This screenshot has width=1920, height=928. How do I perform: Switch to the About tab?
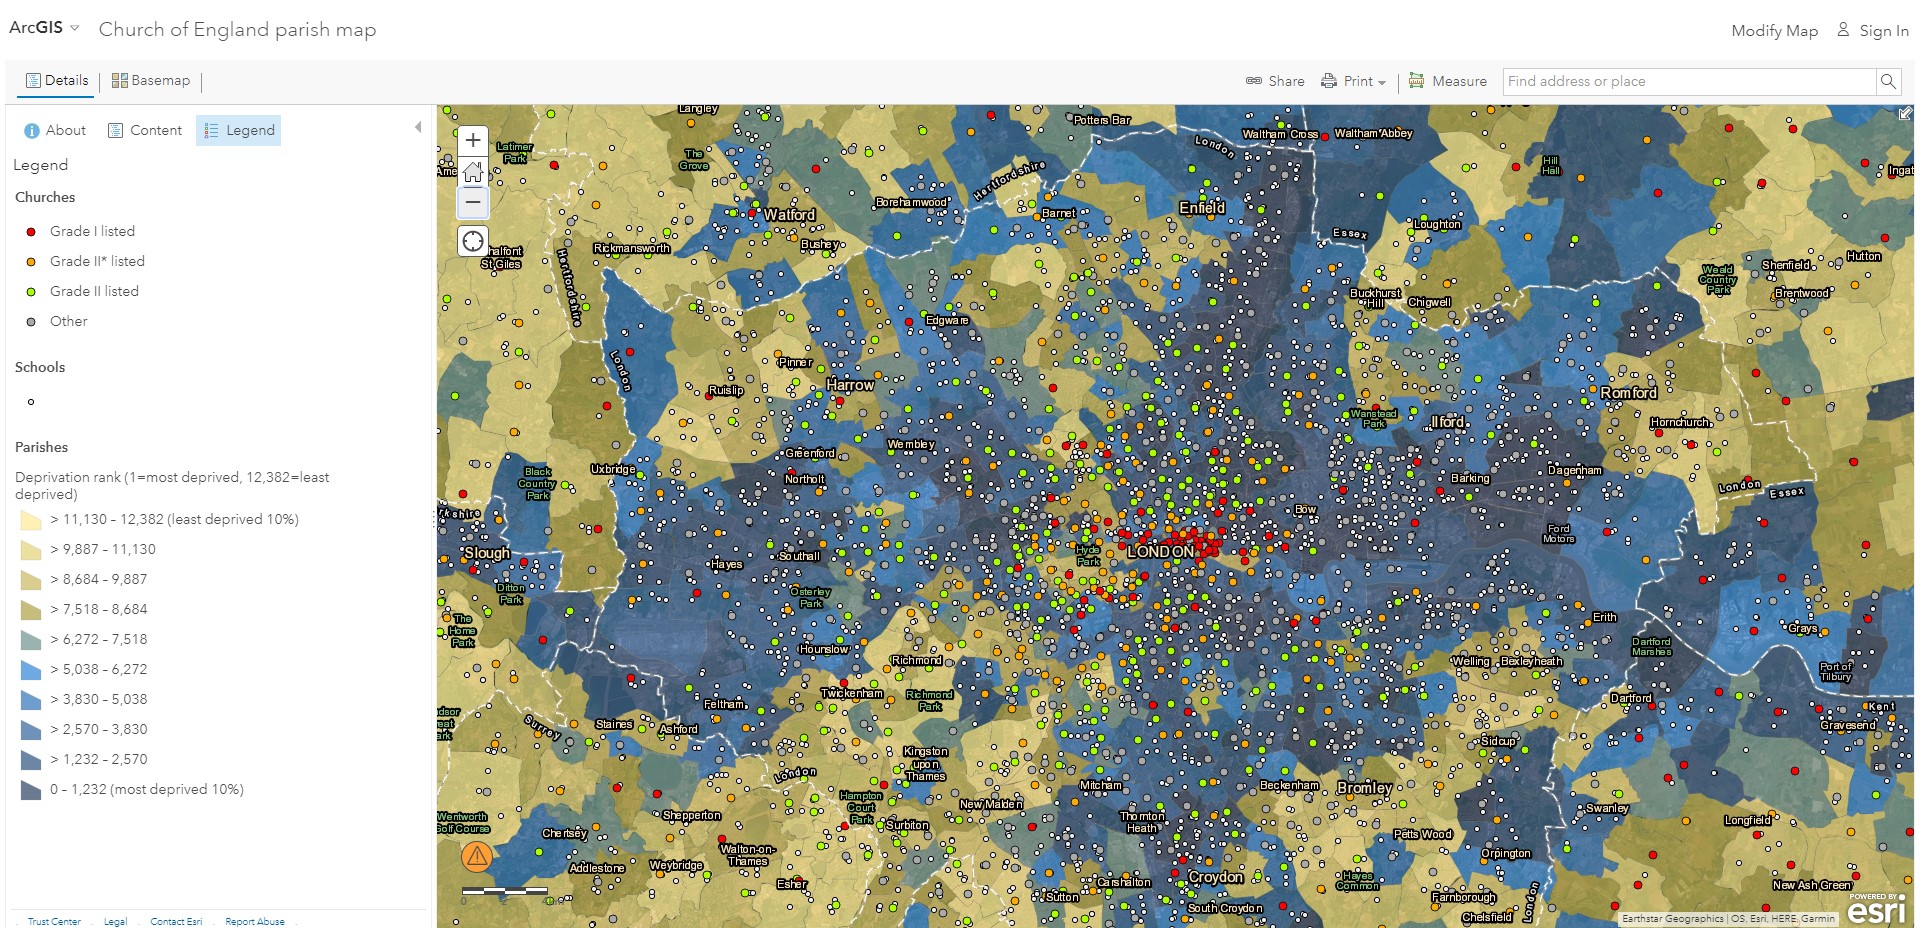point(55,130)
